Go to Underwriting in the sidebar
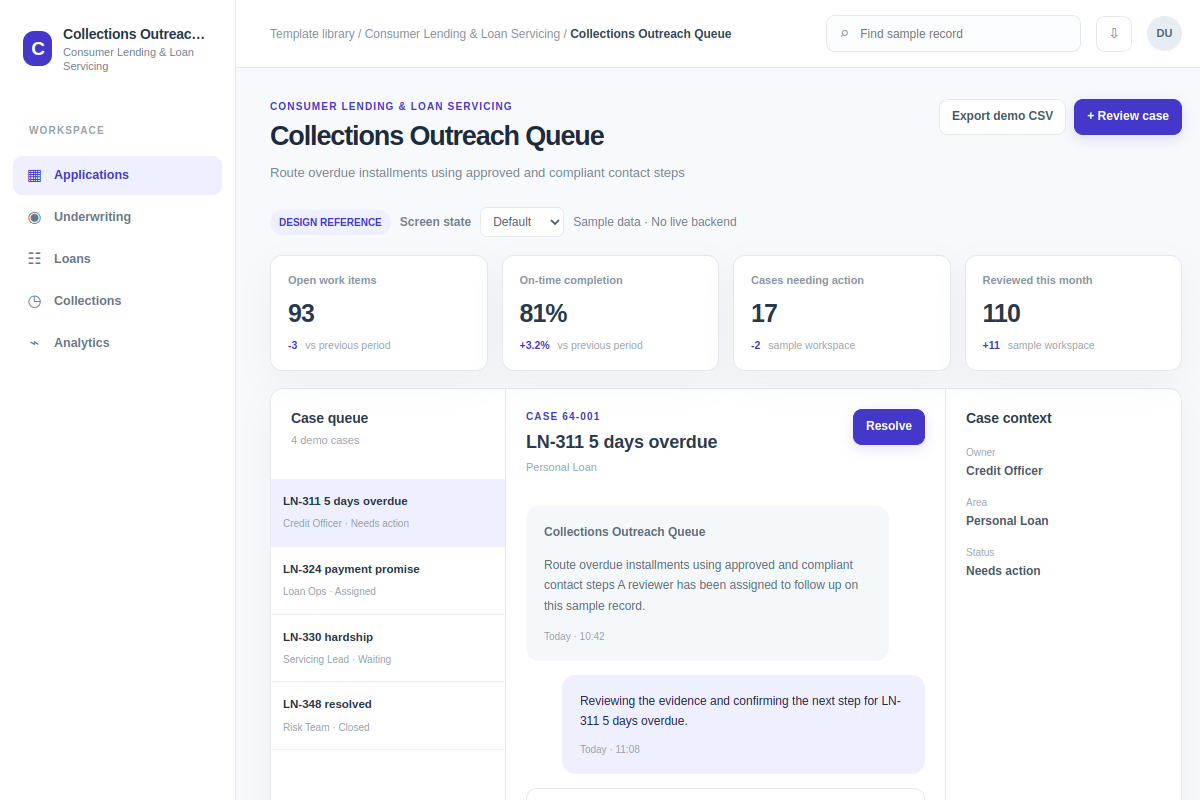The width and height of the screenshot is (1200, 800). (117, 217)
